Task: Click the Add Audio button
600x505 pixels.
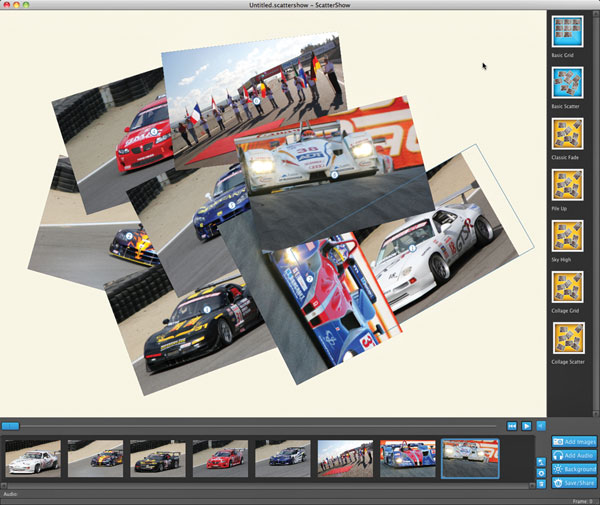Action: (574, 455)
